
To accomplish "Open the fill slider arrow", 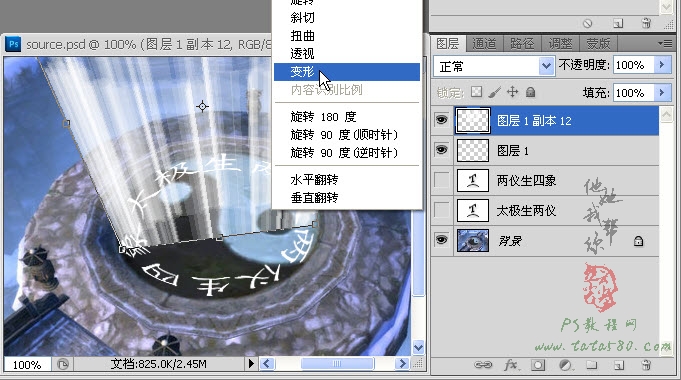I will pos(662,93).
